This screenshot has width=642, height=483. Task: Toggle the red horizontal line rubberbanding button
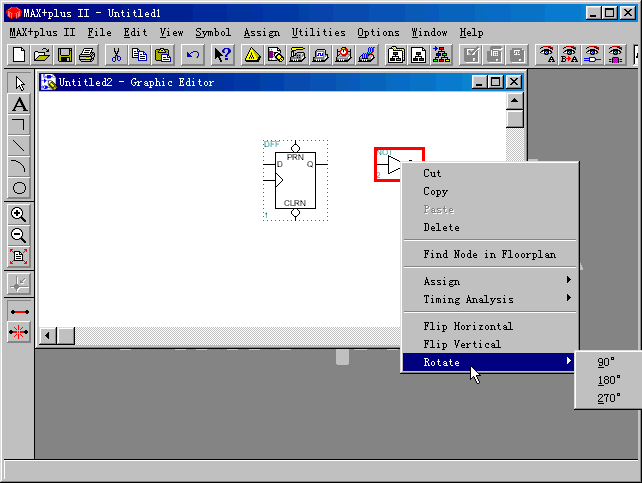click(x=18, y=312)
